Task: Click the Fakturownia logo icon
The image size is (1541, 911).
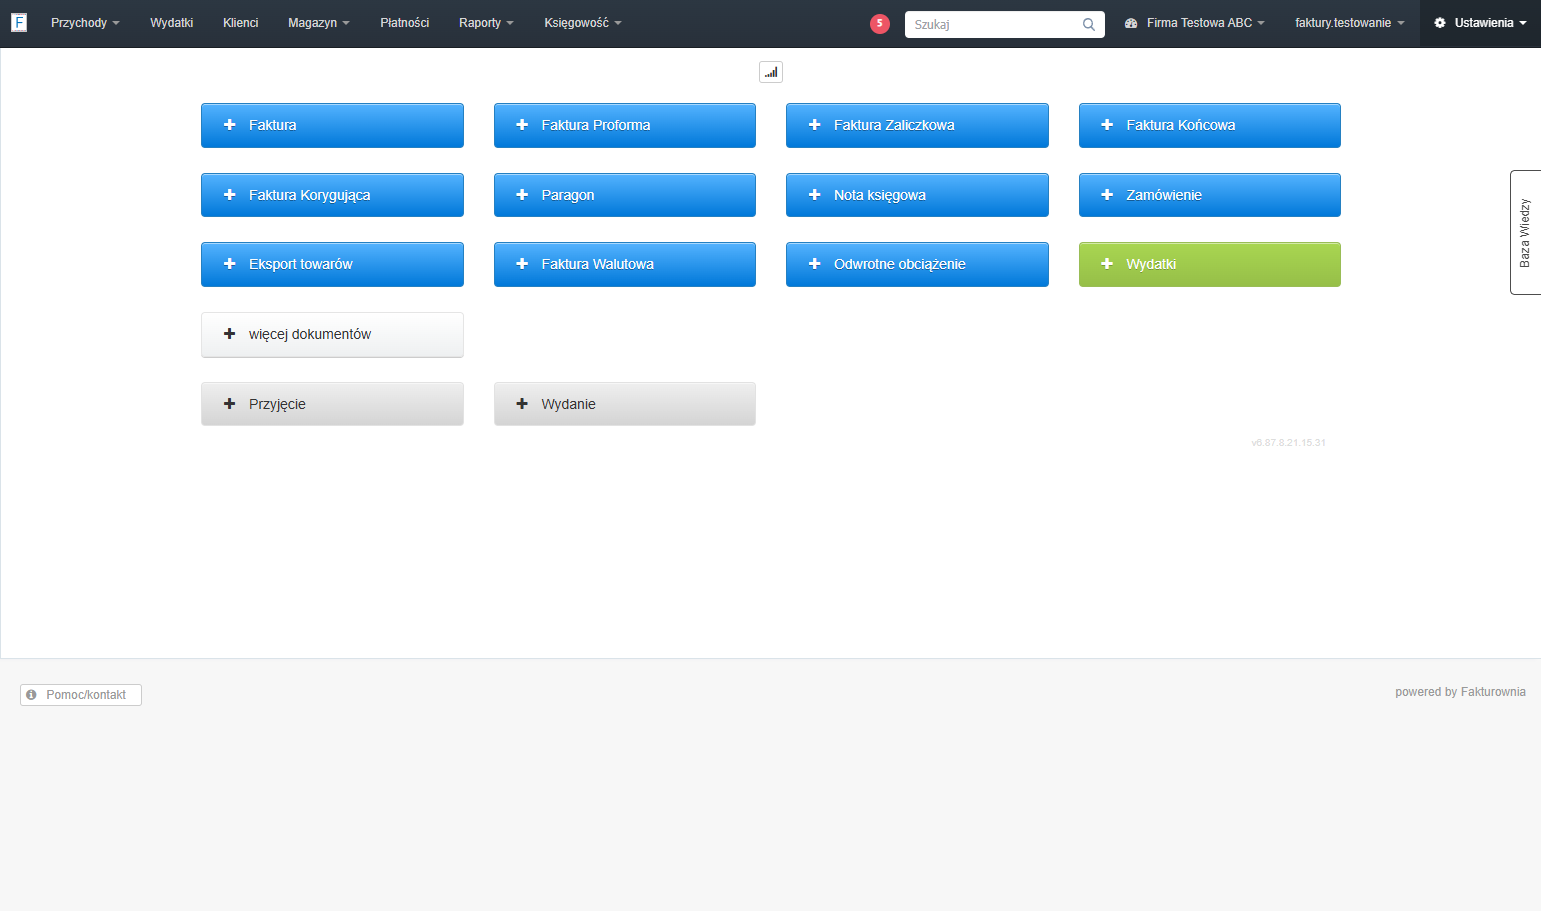Action: 19,22
